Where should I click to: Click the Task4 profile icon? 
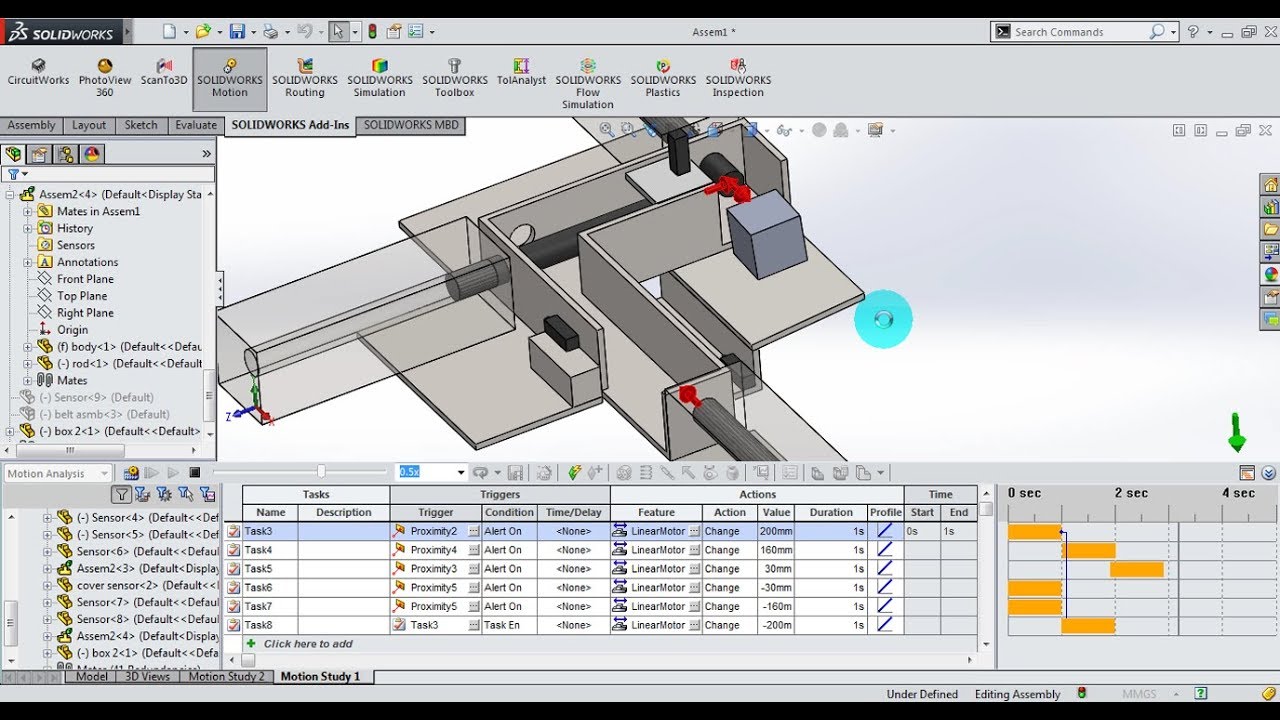tap(885, 550)
